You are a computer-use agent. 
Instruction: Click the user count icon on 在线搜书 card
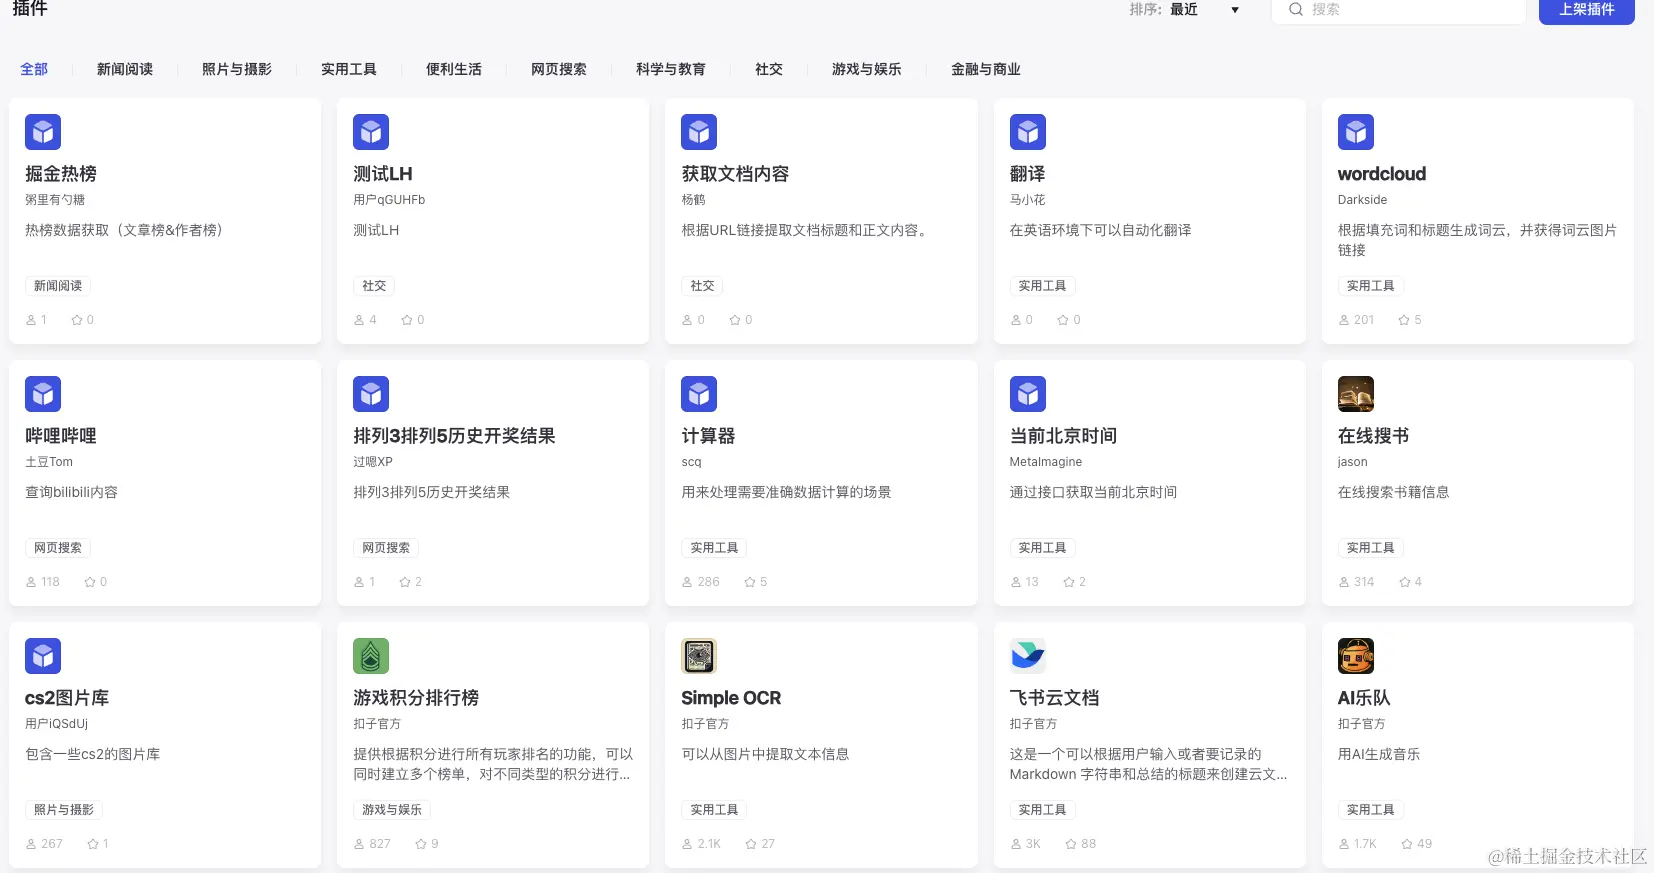pyautogui.click(x=1344, y=582)
